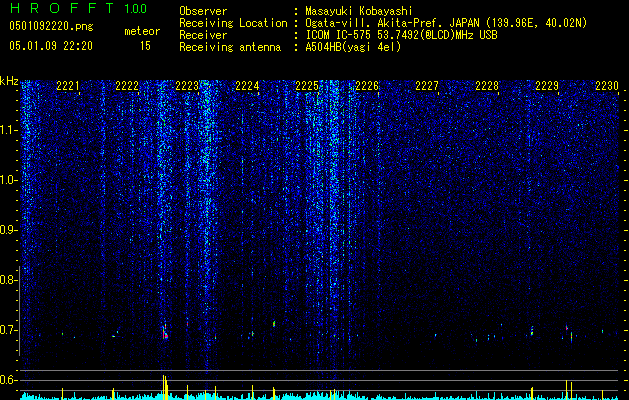Click the 2226 time marker
The height and width of the screenshot is (400, 629).
[x=367, y=86]
